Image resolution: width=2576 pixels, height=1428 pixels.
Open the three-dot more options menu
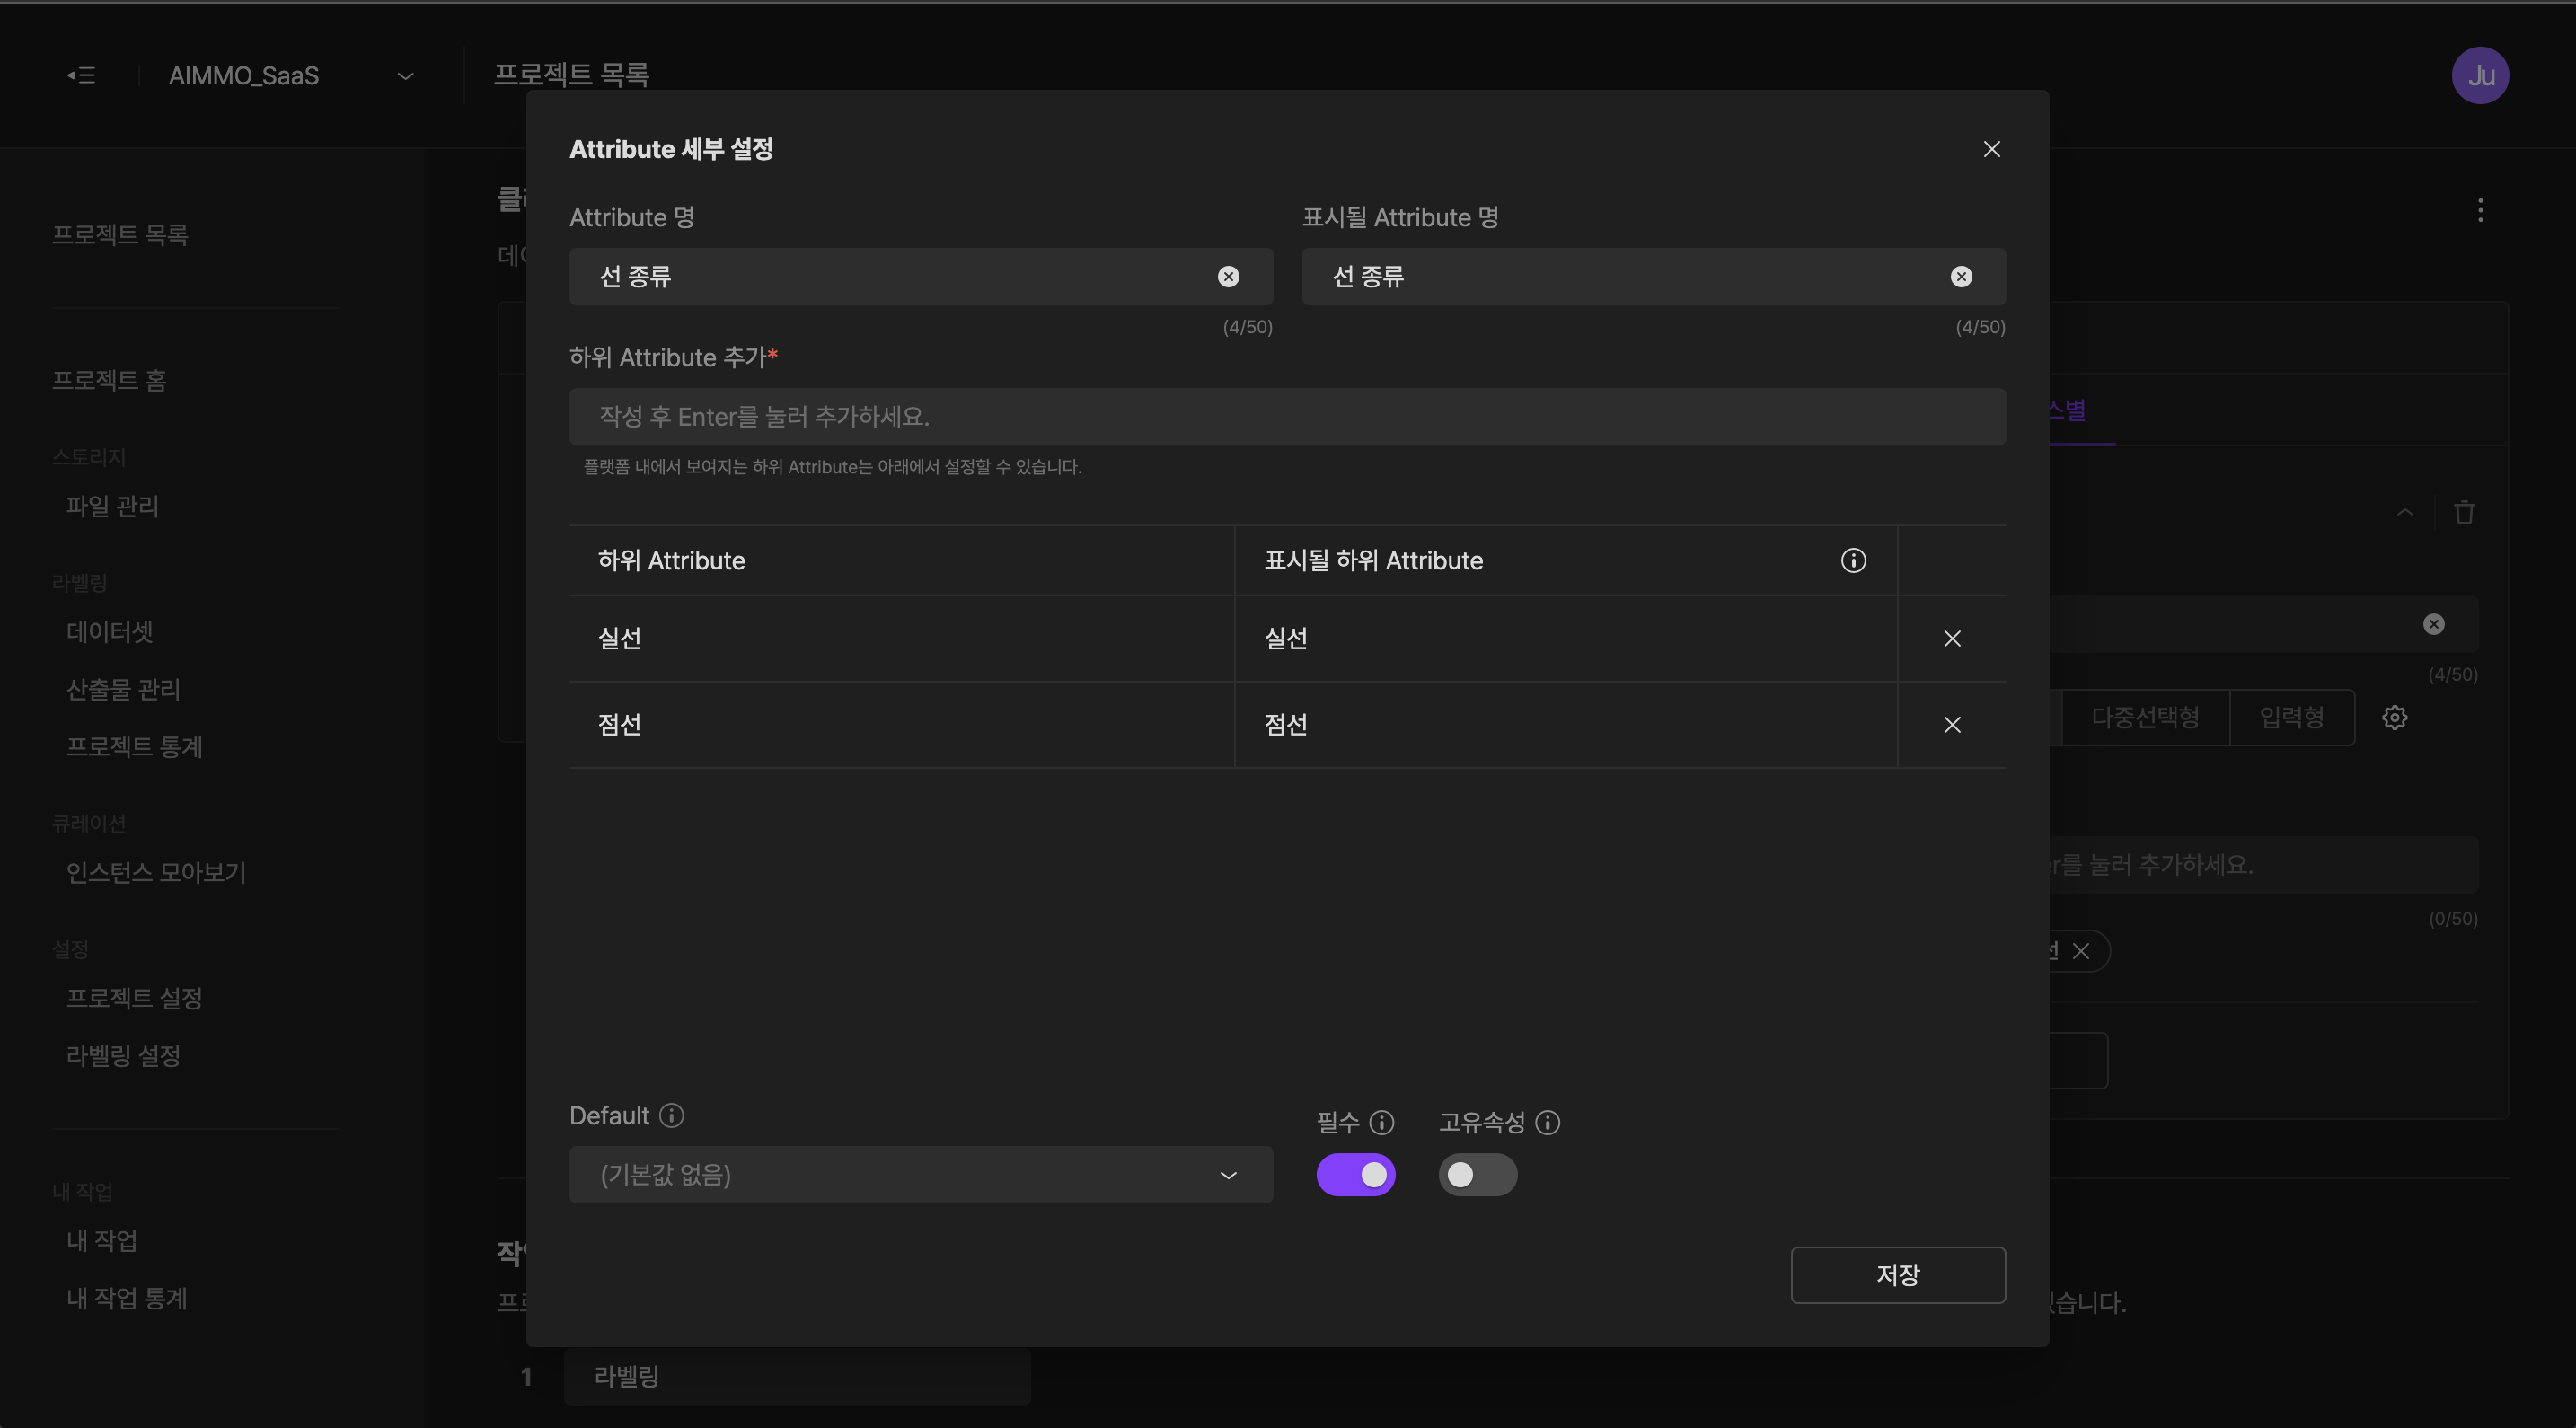2480,211
